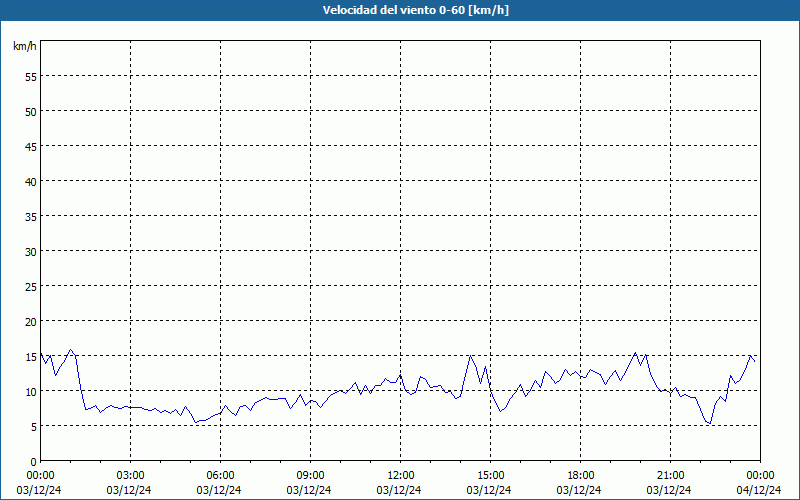This screenshot has width=800, height=500.
Task: Click the "15:00" time label
Action: 490,476
